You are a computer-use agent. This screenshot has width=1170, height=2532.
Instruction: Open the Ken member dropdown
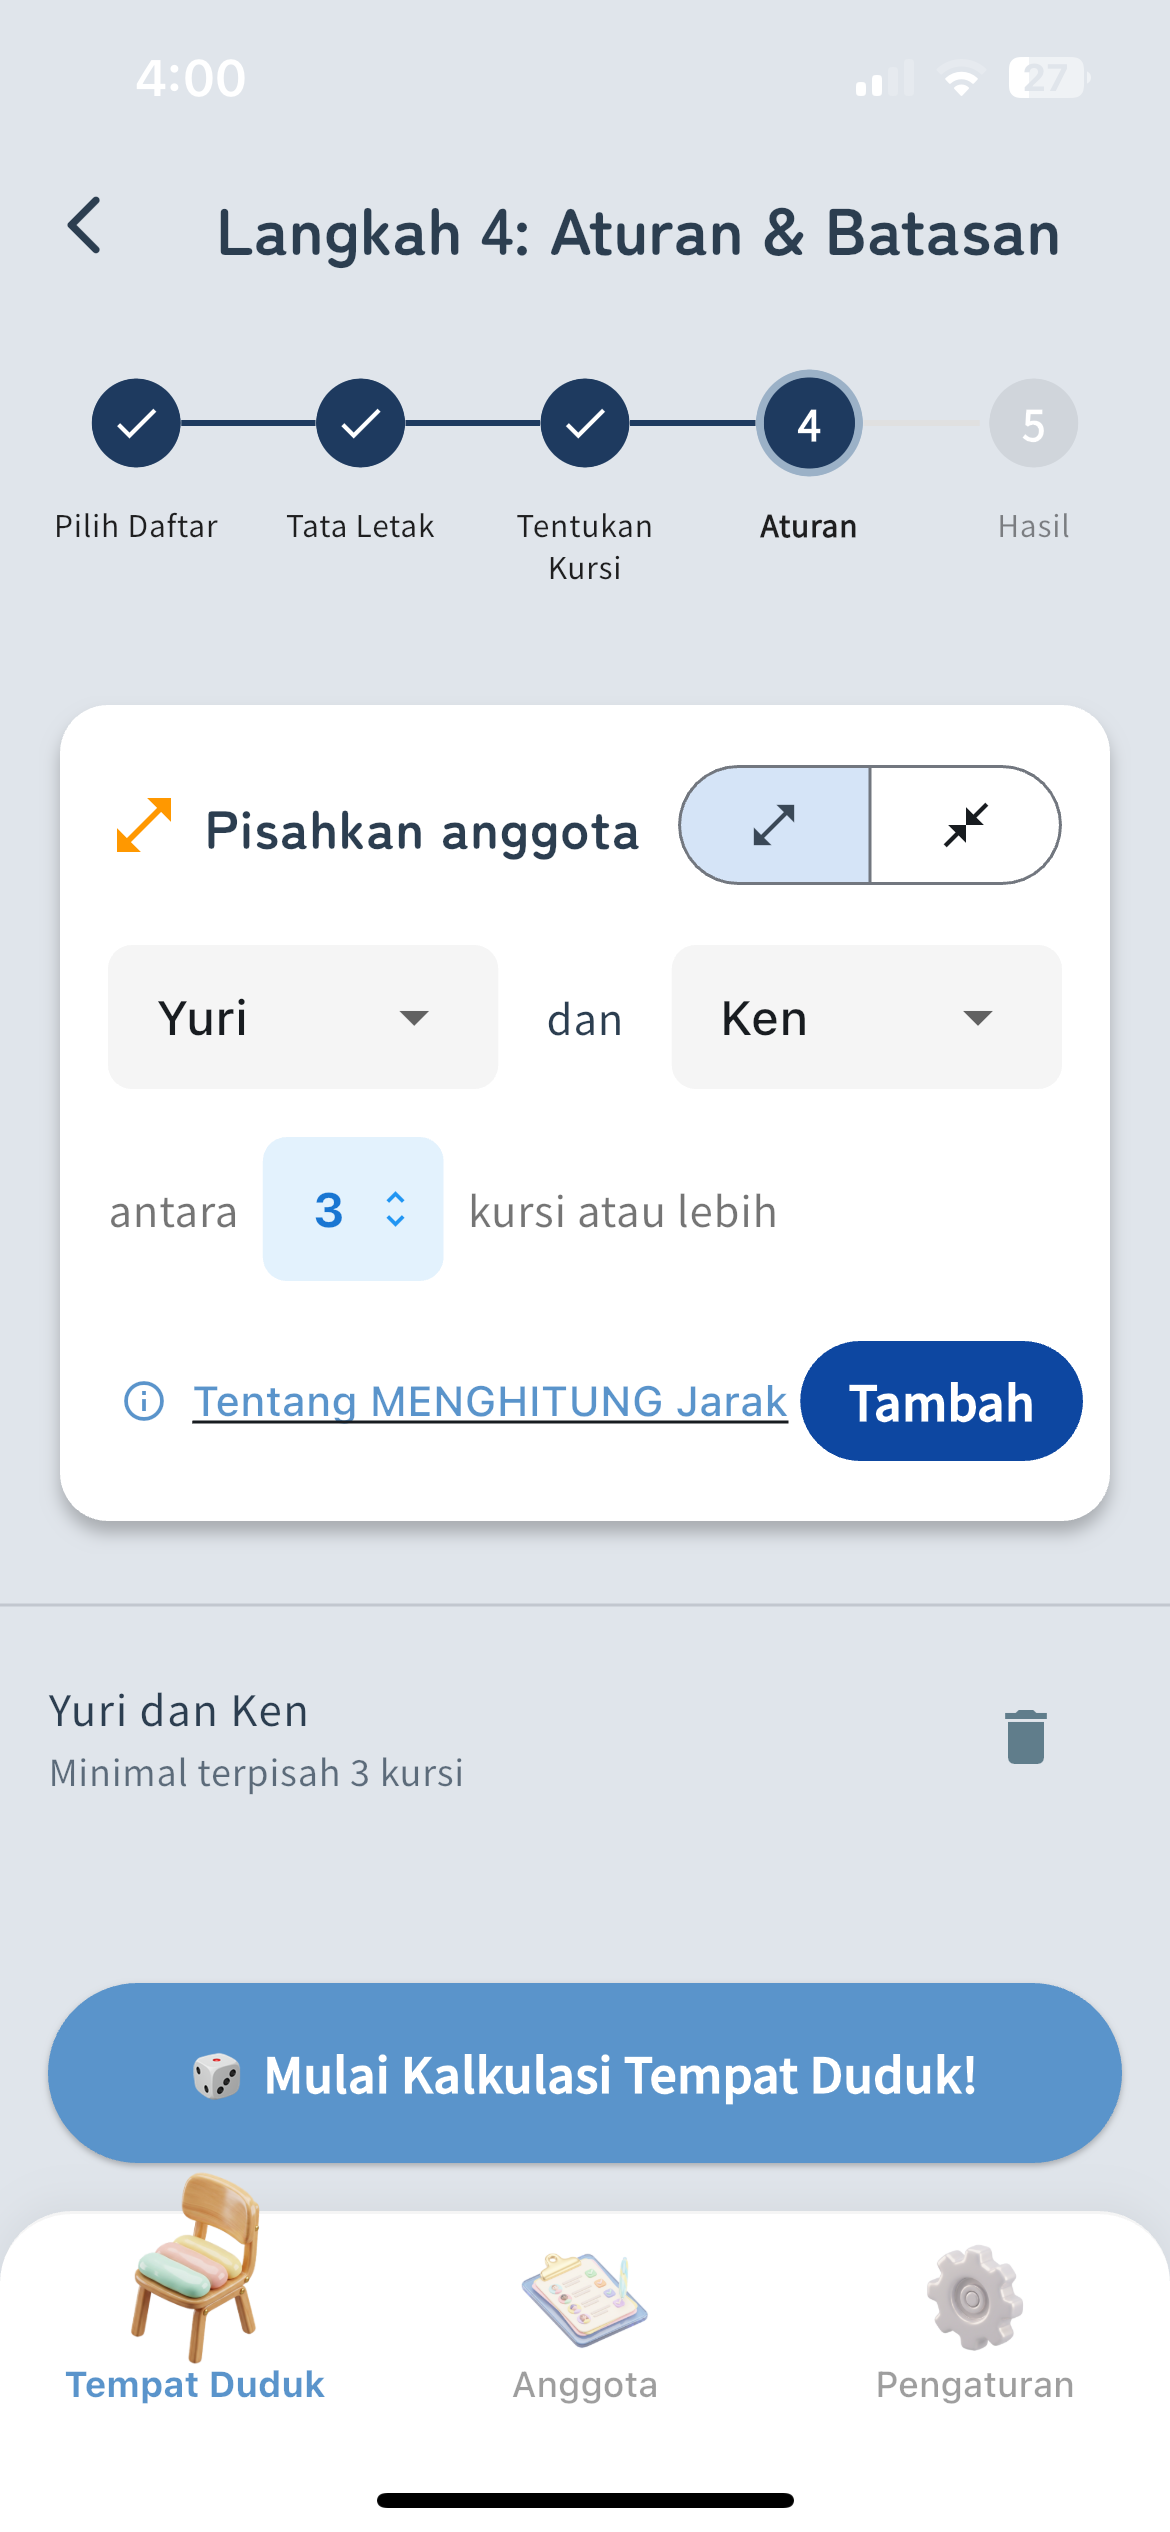click(865, 1017)
